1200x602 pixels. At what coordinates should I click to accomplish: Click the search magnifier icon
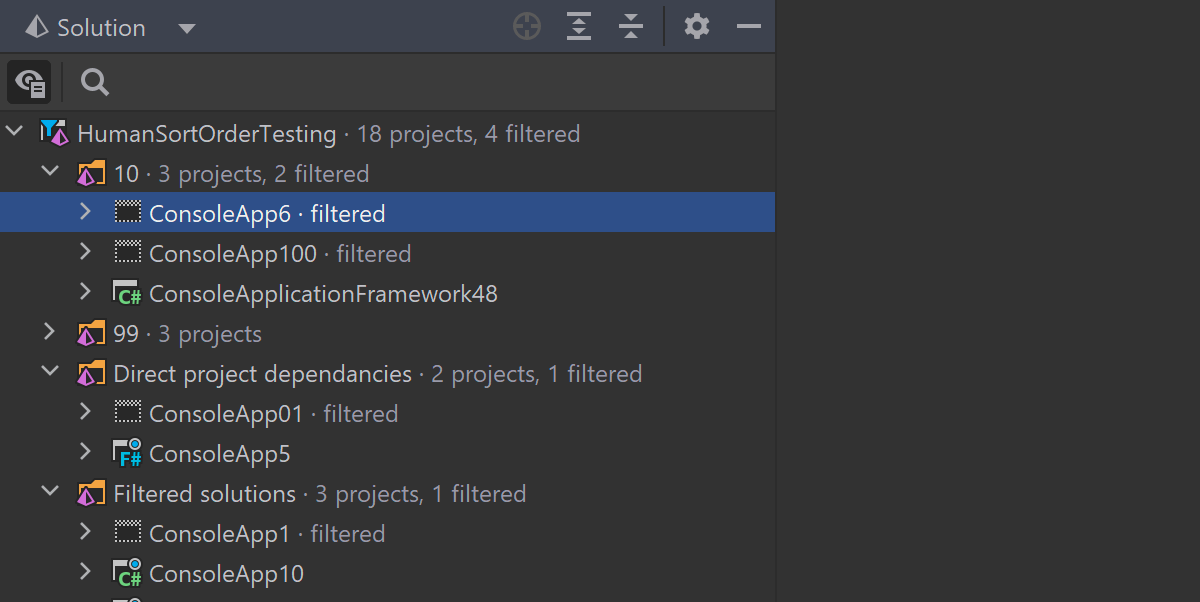click(95, 82)
